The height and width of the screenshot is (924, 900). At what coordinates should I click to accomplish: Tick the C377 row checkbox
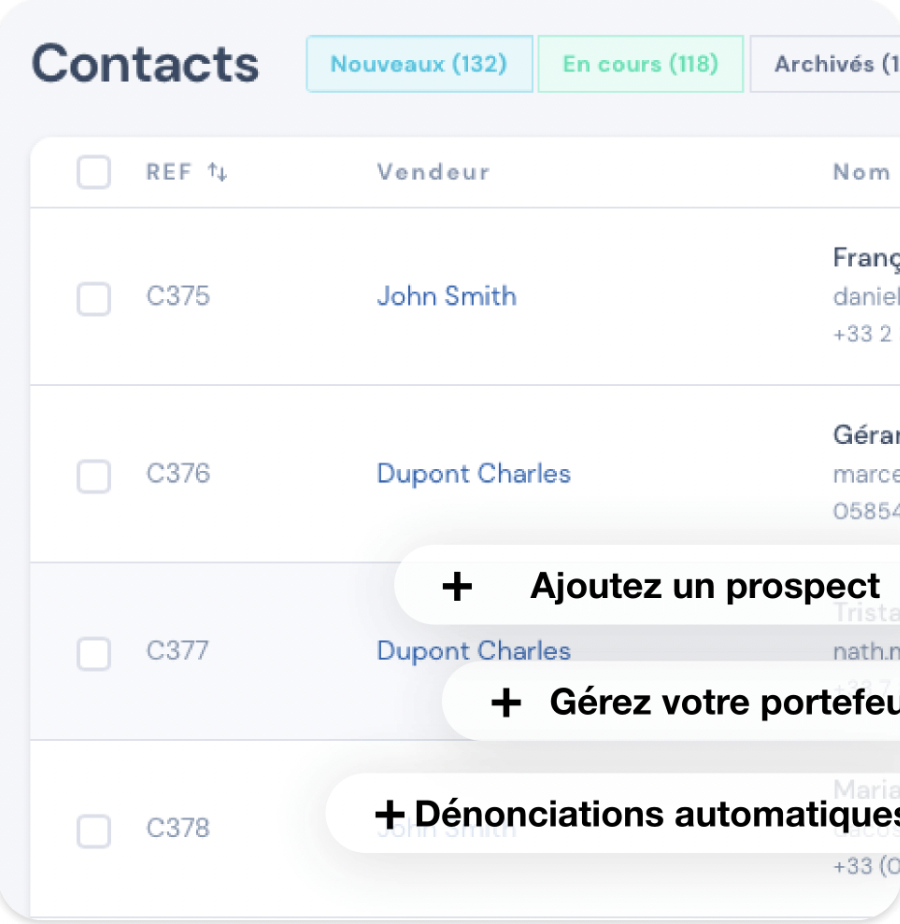pos(94,653)
